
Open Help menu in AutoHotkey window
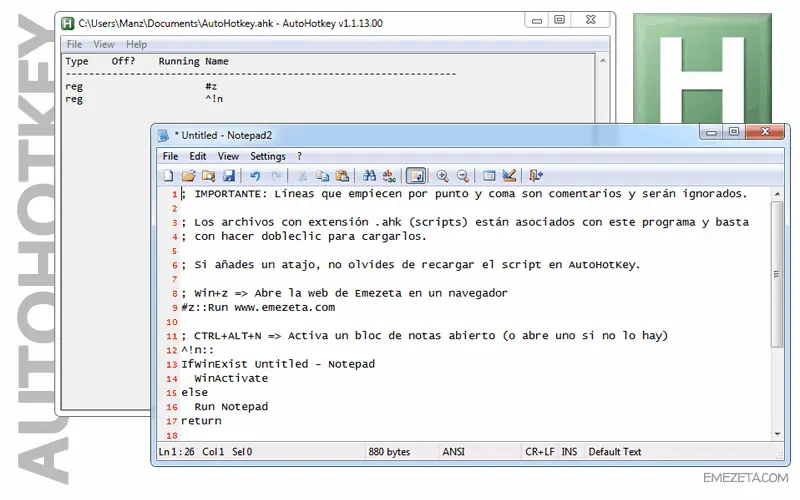point(136,44)
